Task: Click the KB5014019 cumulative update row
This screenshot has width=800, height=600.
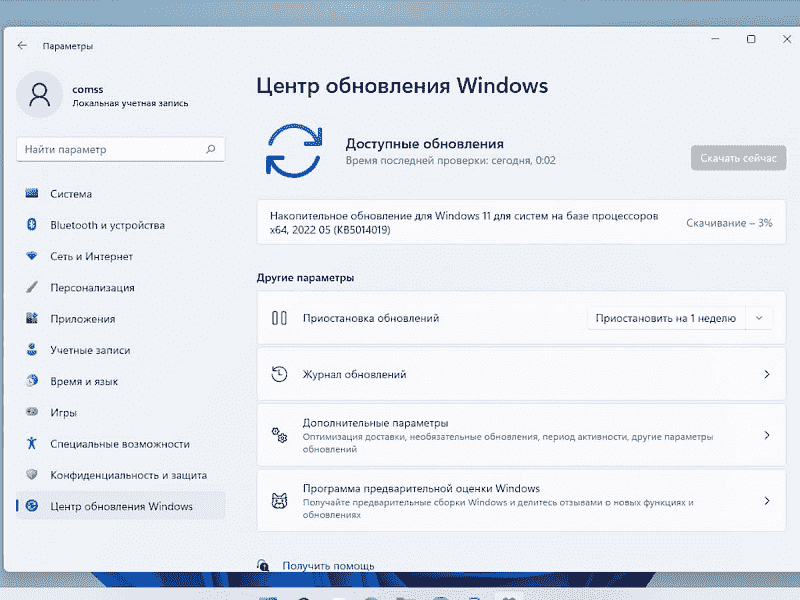Action: click(x=521, y=222)
